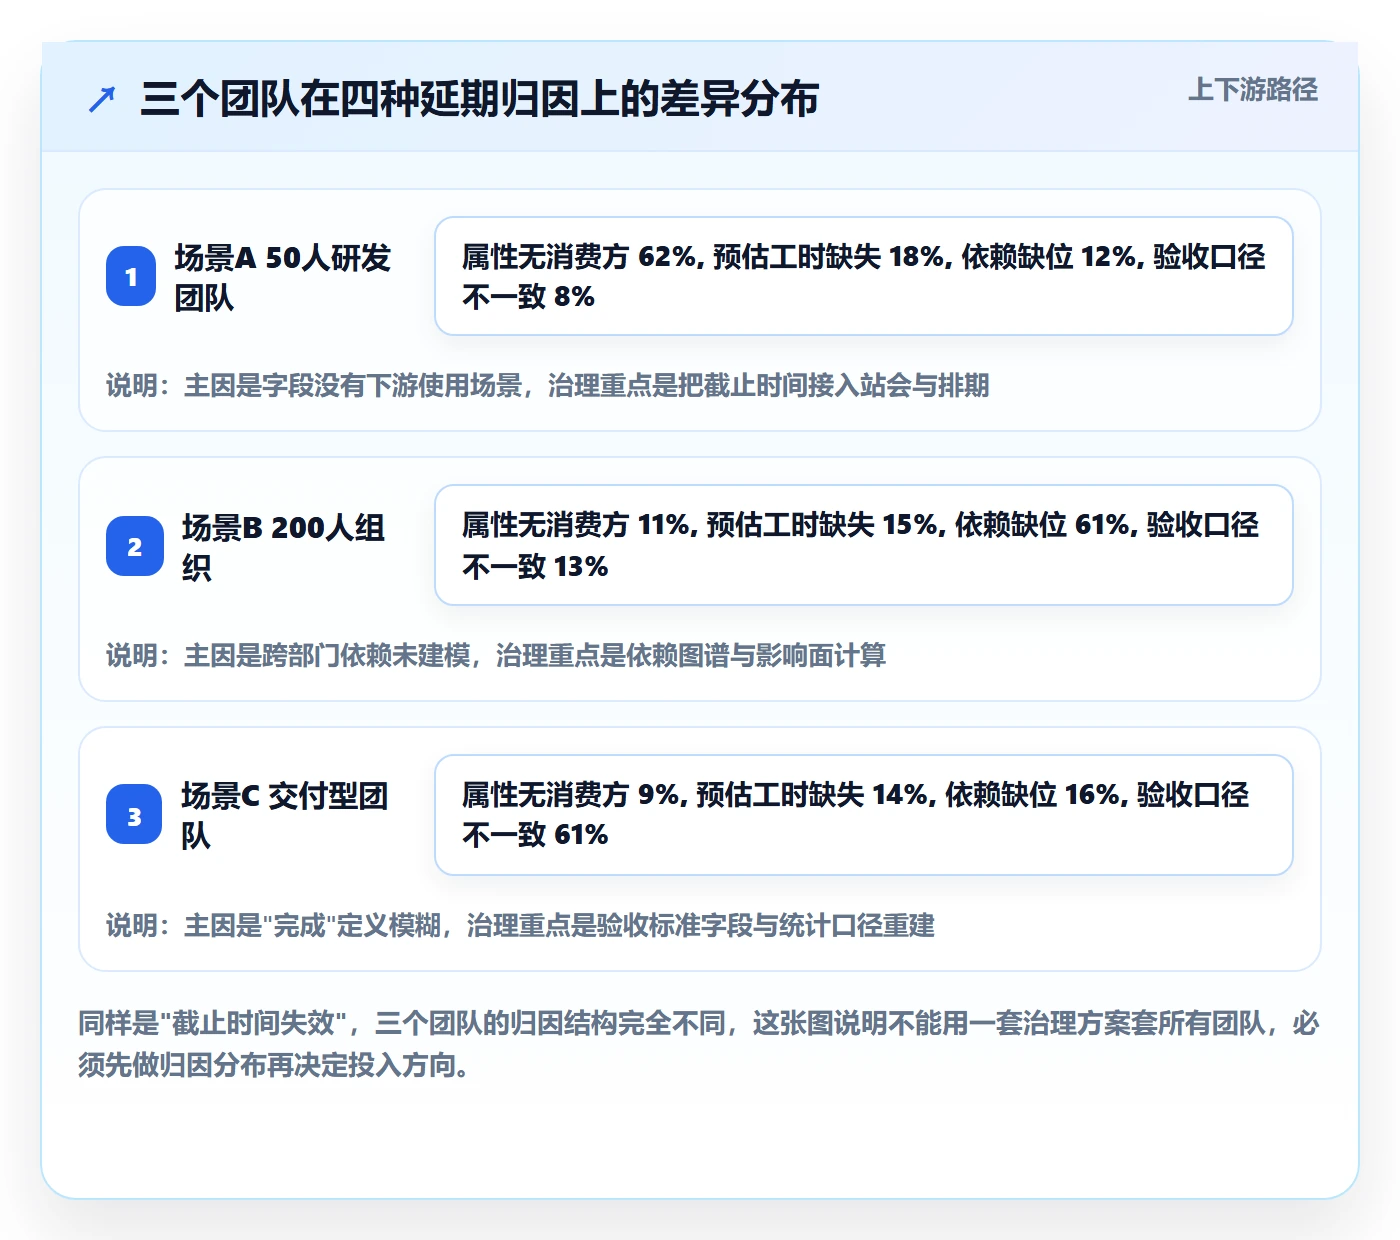Click the note about "完成"定义模糊
This screenshot has width=1400, height=1240.
[x=520, y=926]
